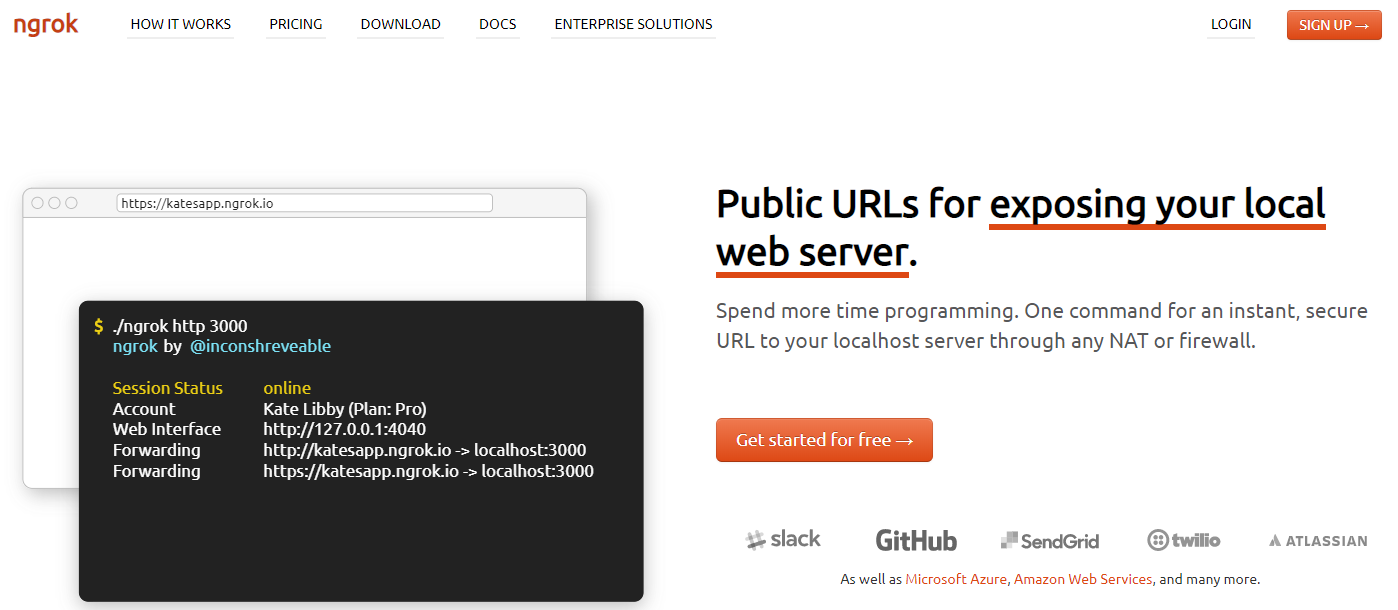Click the SendGrid logo
This screenshot has height=610, width=1398.
click(1050, 541)
